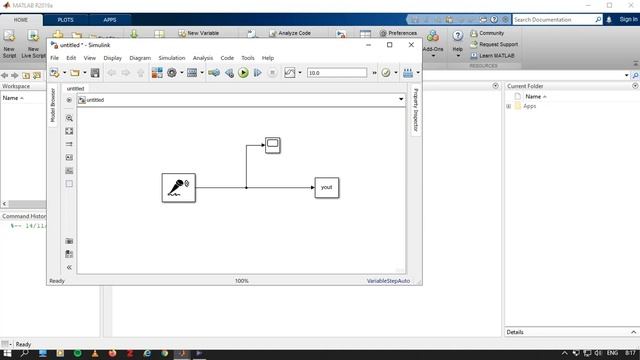Open New Model dropdown arrow
The width and height of the screenshot is (640, 360).
pyautogui.click(x=64, y=73)
